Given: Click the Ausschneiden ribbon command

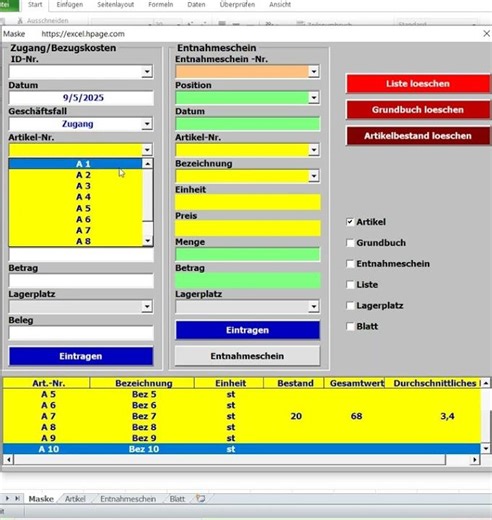Looking at the screenshot, I should click(x=43, y=21).
